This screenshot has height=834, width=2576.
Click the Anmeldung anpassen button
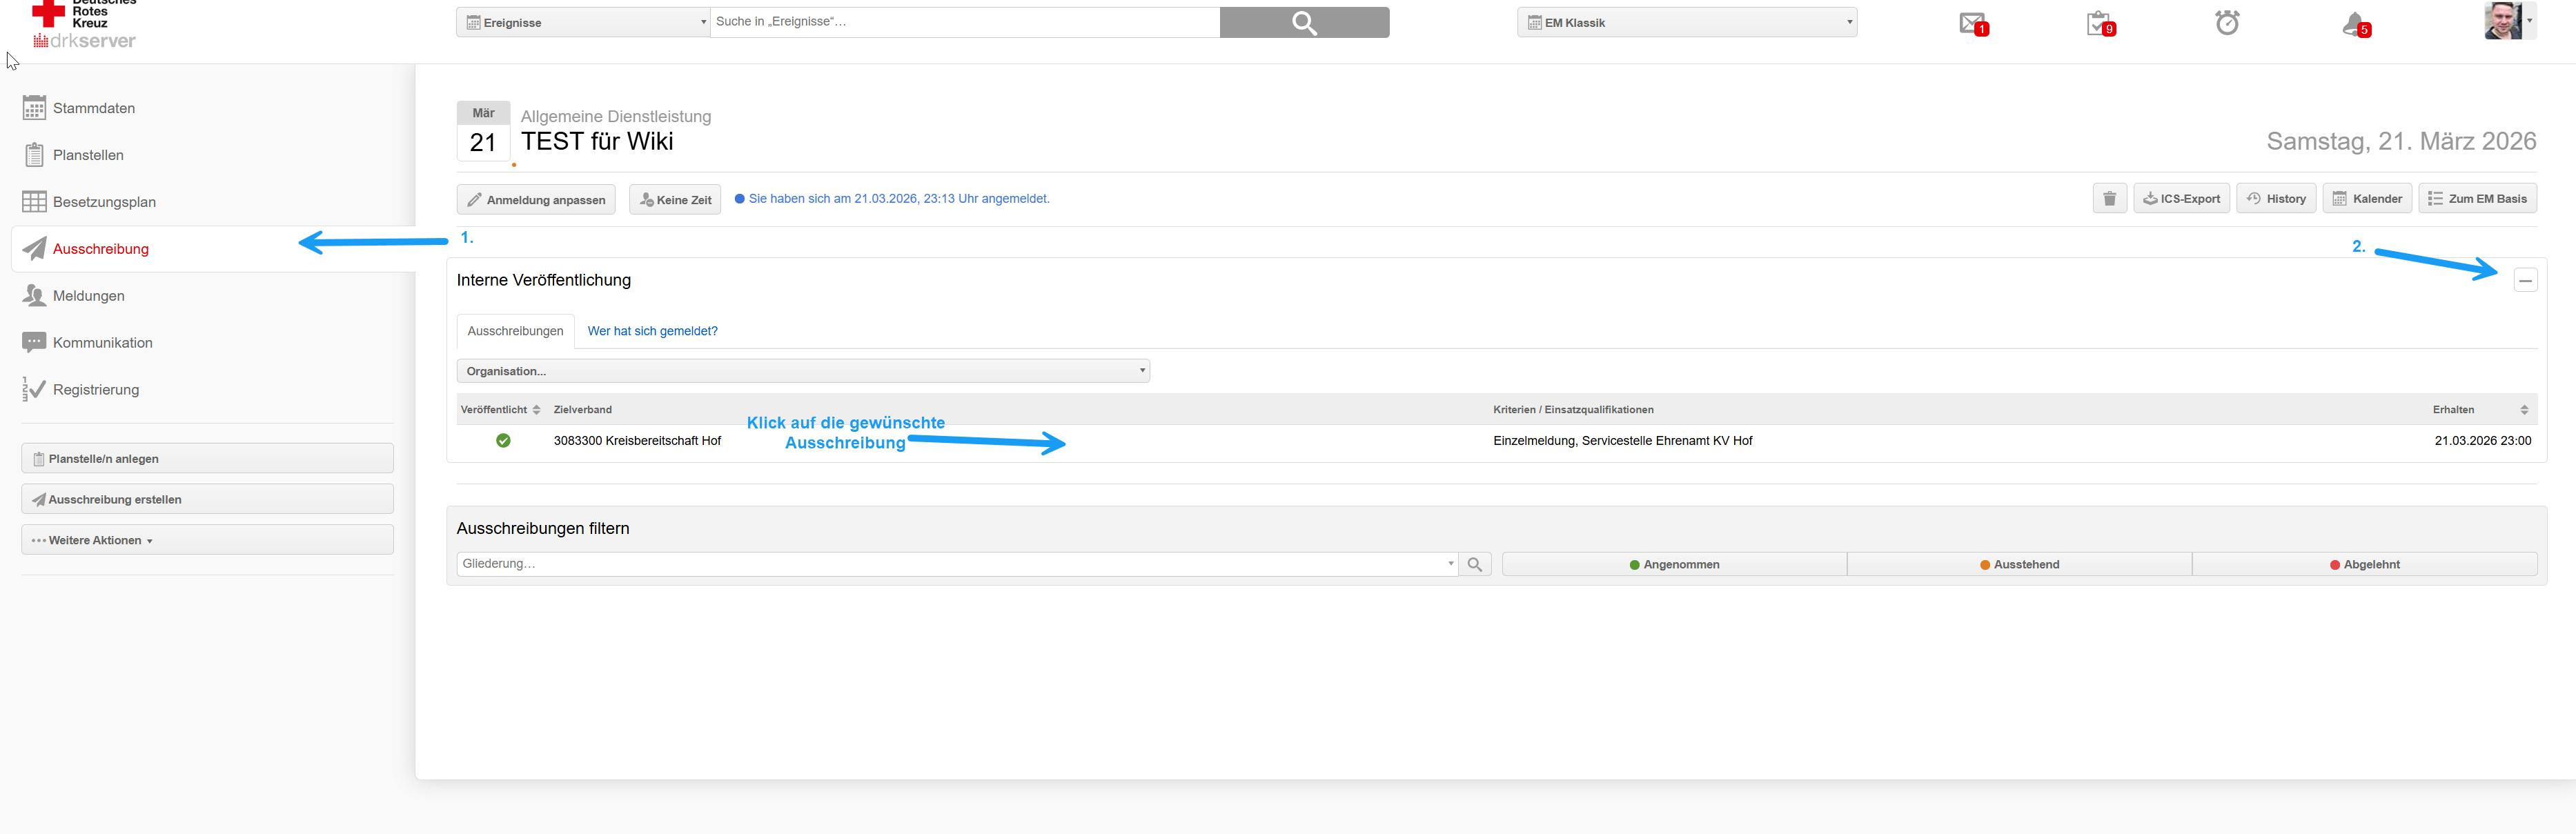(536, 200)
